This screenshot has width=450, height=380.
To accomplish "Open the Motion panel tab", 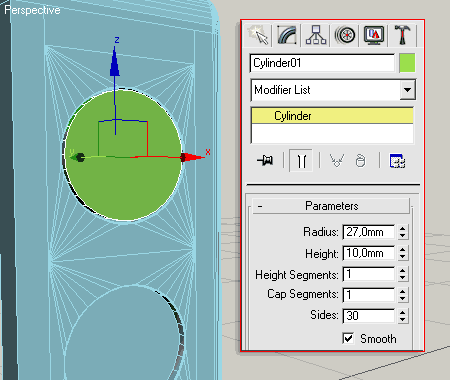I will point(345,35).
